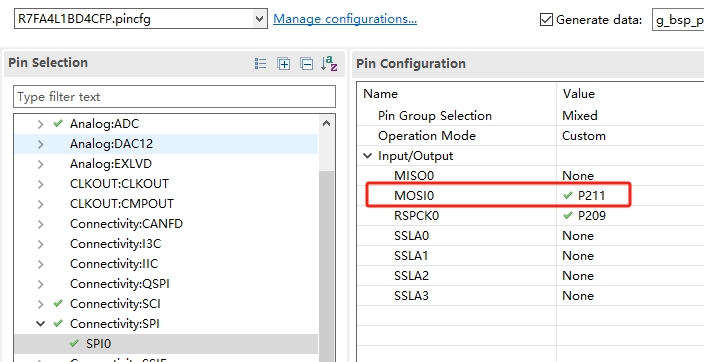This screenshot has height=362, width=704.
Task: Select the MOSI0 row name
Action: (x=414, y=196)
